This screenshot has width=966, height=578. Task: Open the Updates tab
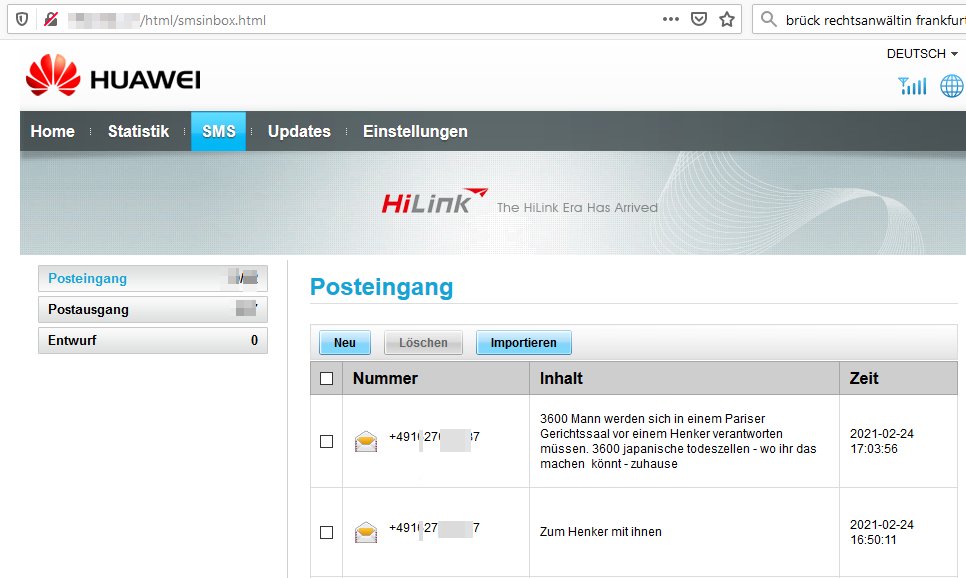coord(299,131)
